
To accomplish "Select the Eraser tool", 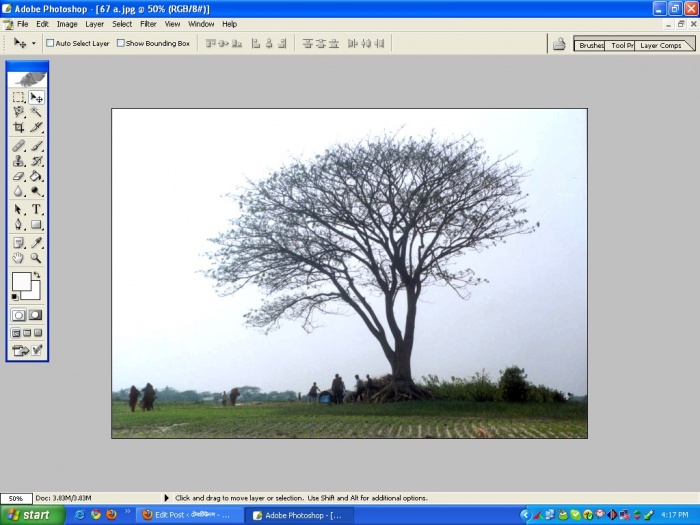I will click(18, 176).
